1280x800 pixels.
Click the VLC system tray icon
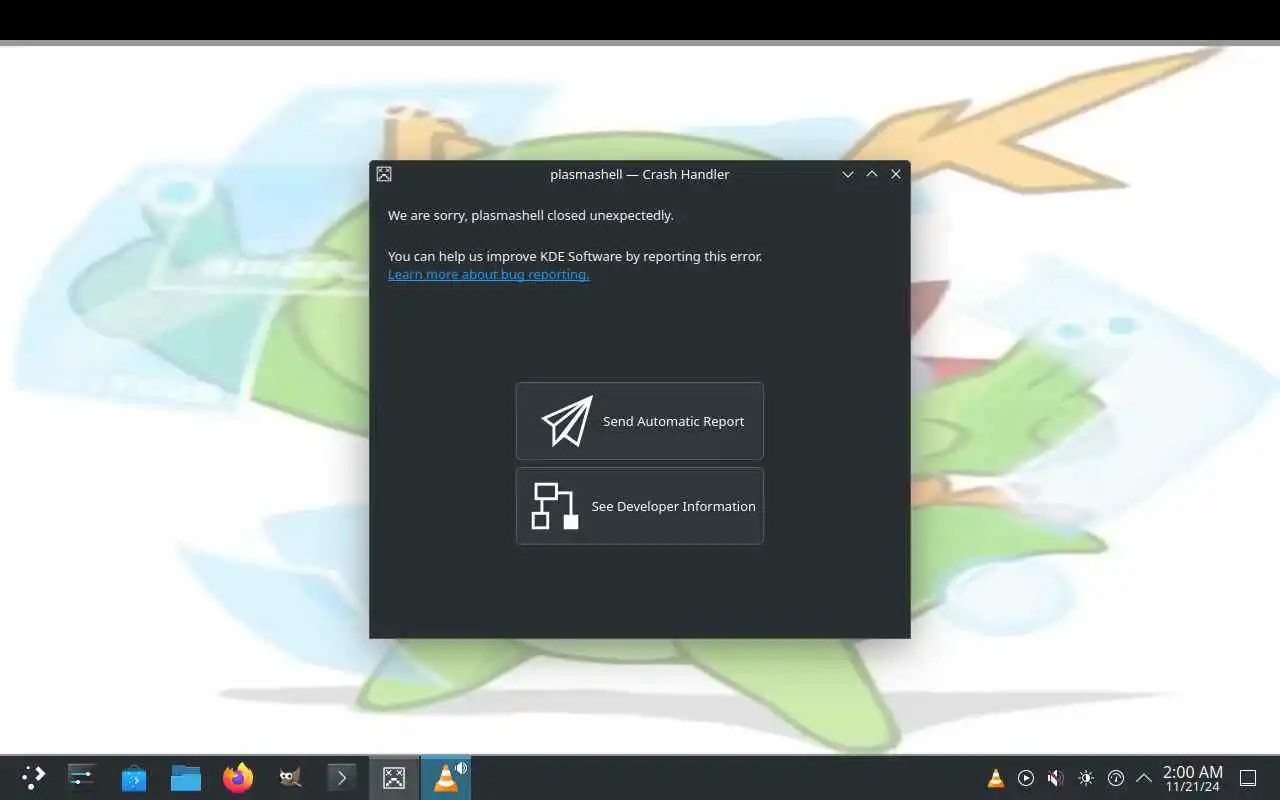[x=996, y=778]
